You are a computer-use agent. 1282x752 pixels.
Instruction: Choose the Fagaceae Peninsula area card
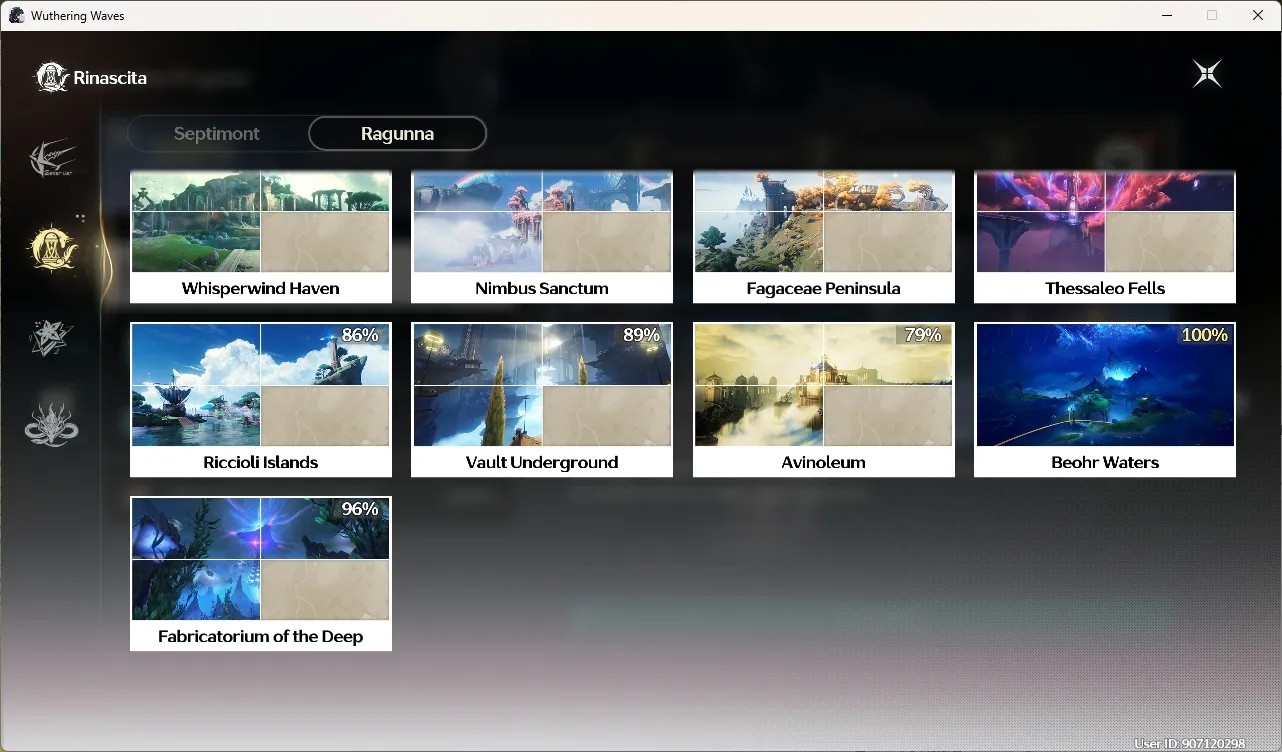click(824, 237)
